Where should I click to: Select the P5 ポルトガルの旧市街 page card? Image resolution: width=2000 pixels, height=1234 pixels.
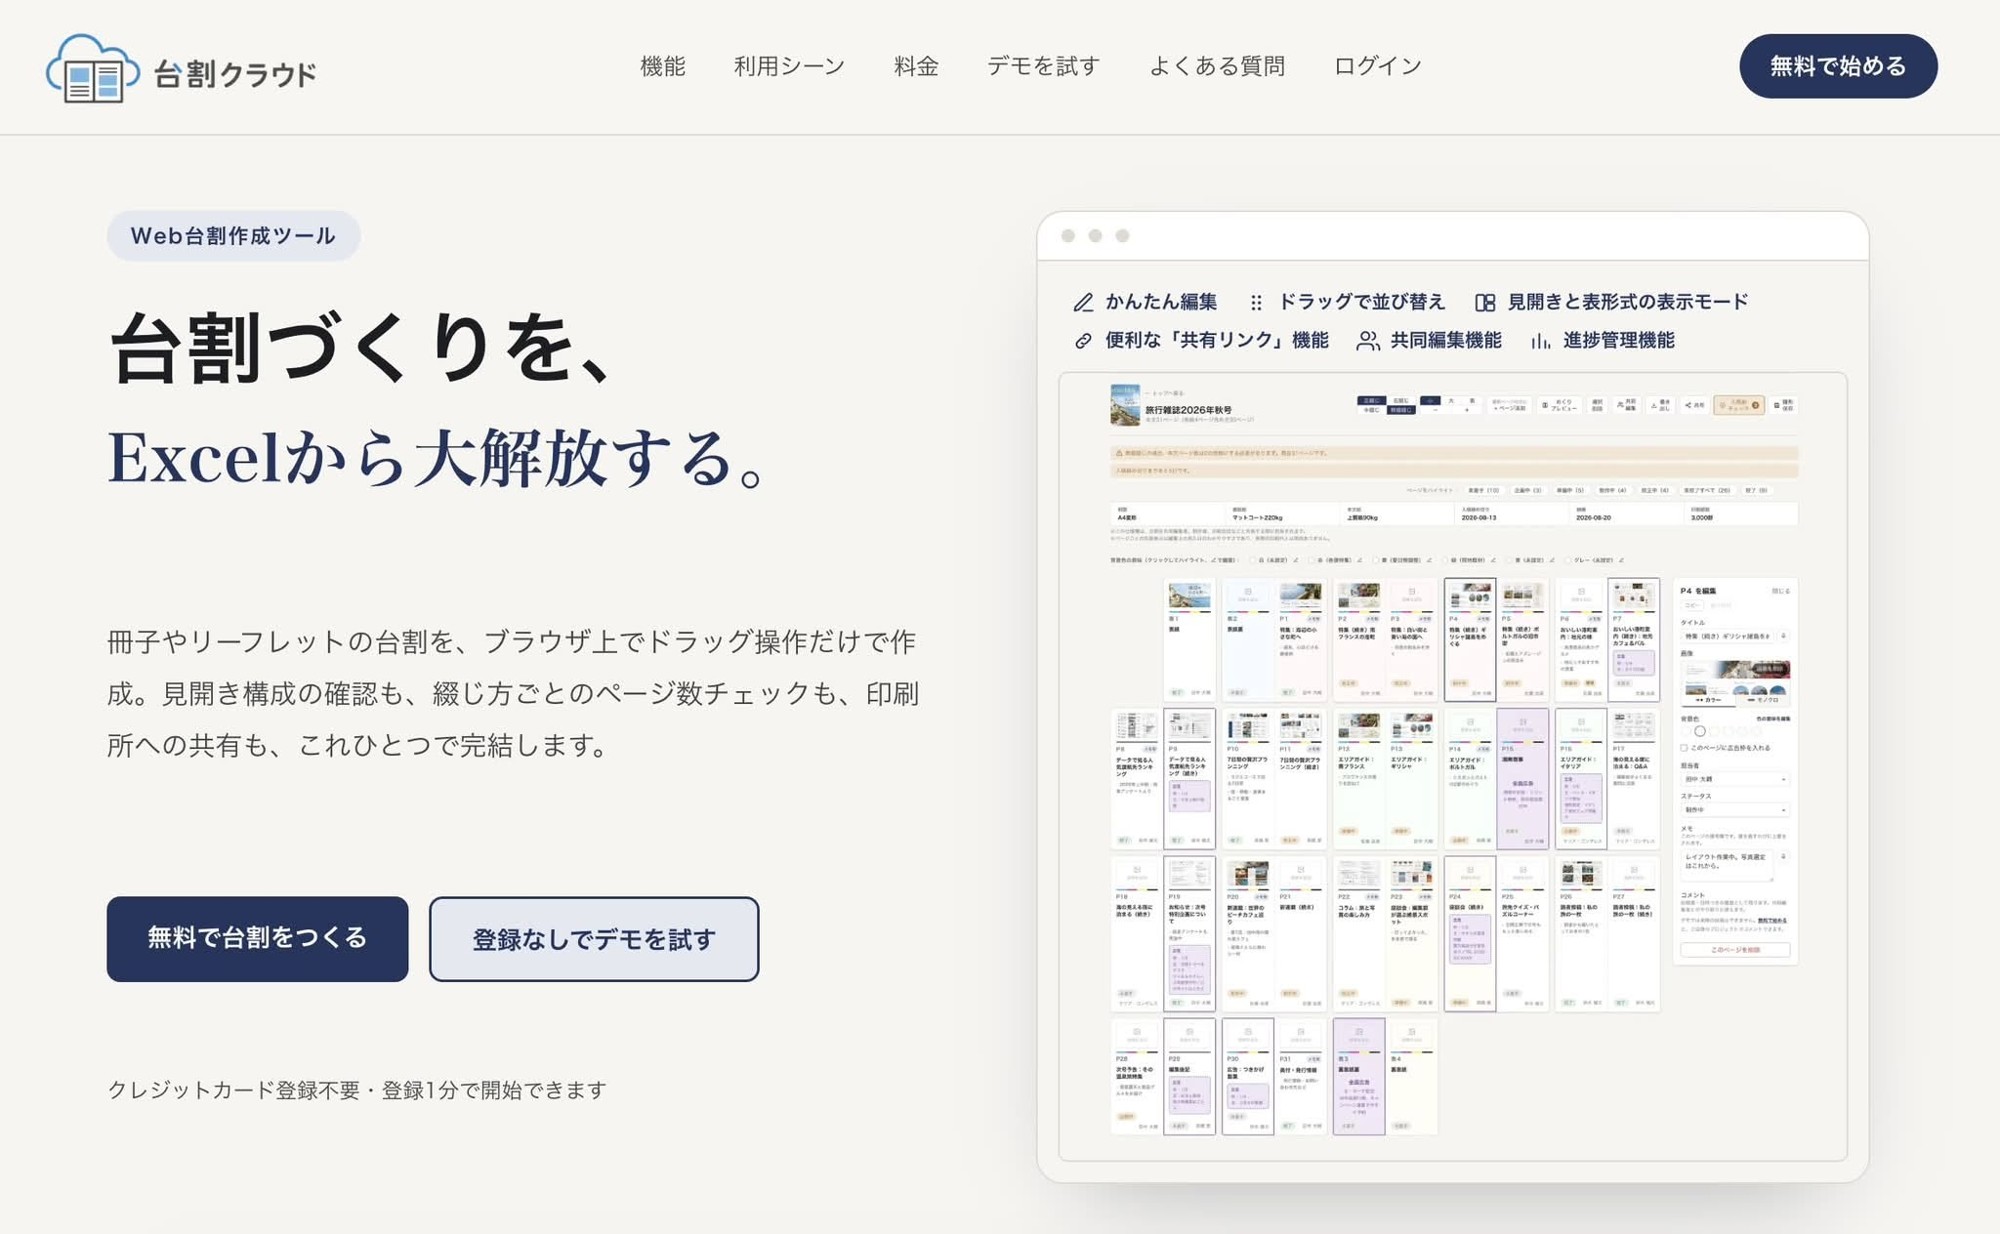1522,640
